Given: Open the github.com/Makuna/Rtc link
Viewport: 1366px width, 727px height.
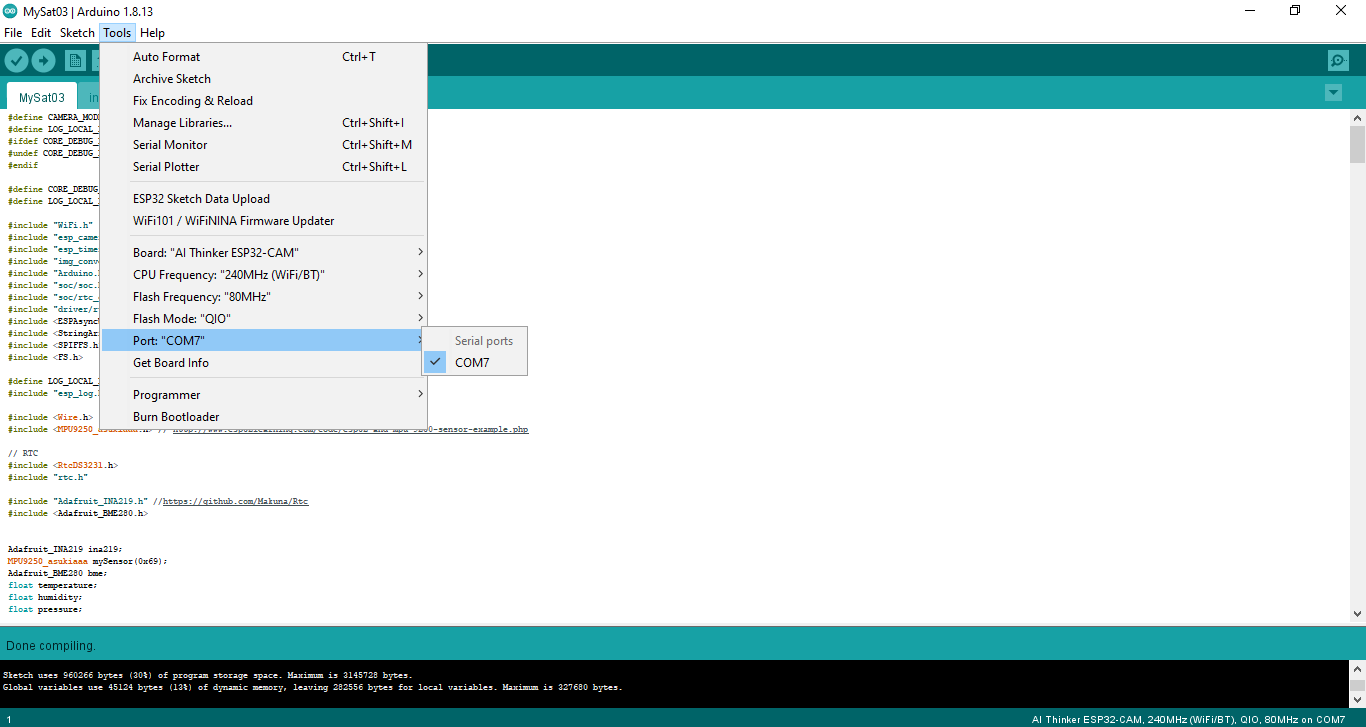Looking at the screenshot, I should (x=235, y=501).
